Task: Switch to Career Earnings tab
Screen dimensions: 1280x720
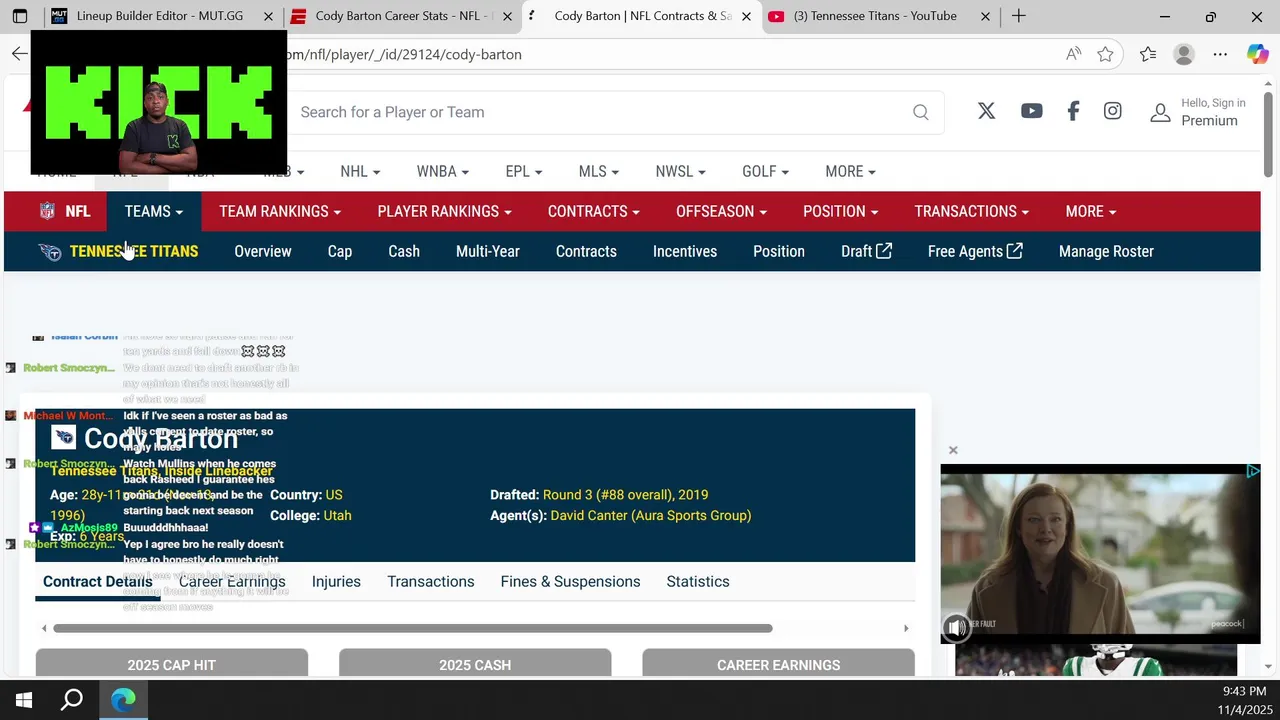Action: coord(232,581)
